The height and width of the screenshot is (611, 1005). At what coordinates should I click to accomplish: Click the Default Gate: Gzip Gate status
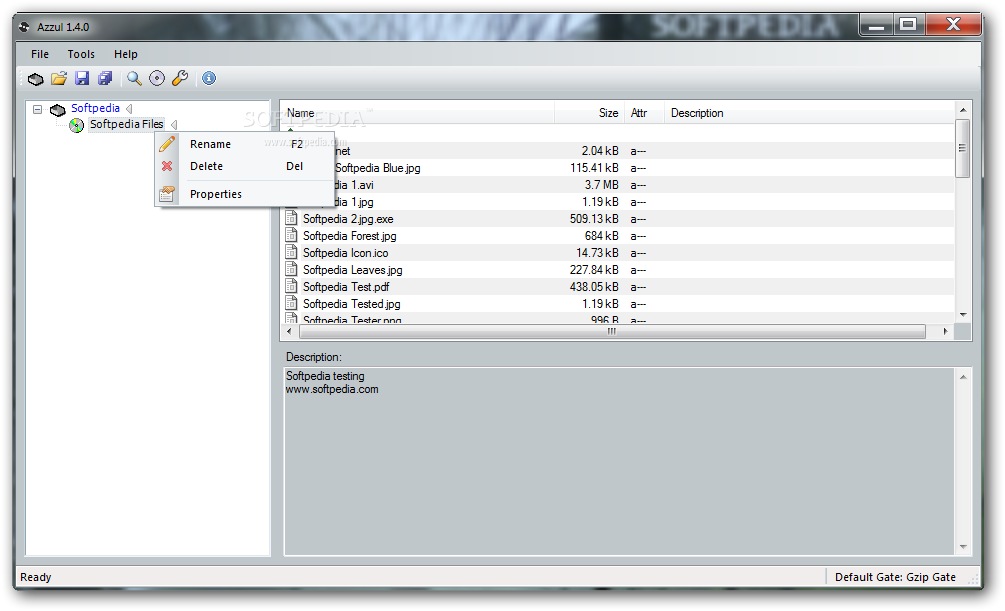pyautogui.click(x=895, y=577)
